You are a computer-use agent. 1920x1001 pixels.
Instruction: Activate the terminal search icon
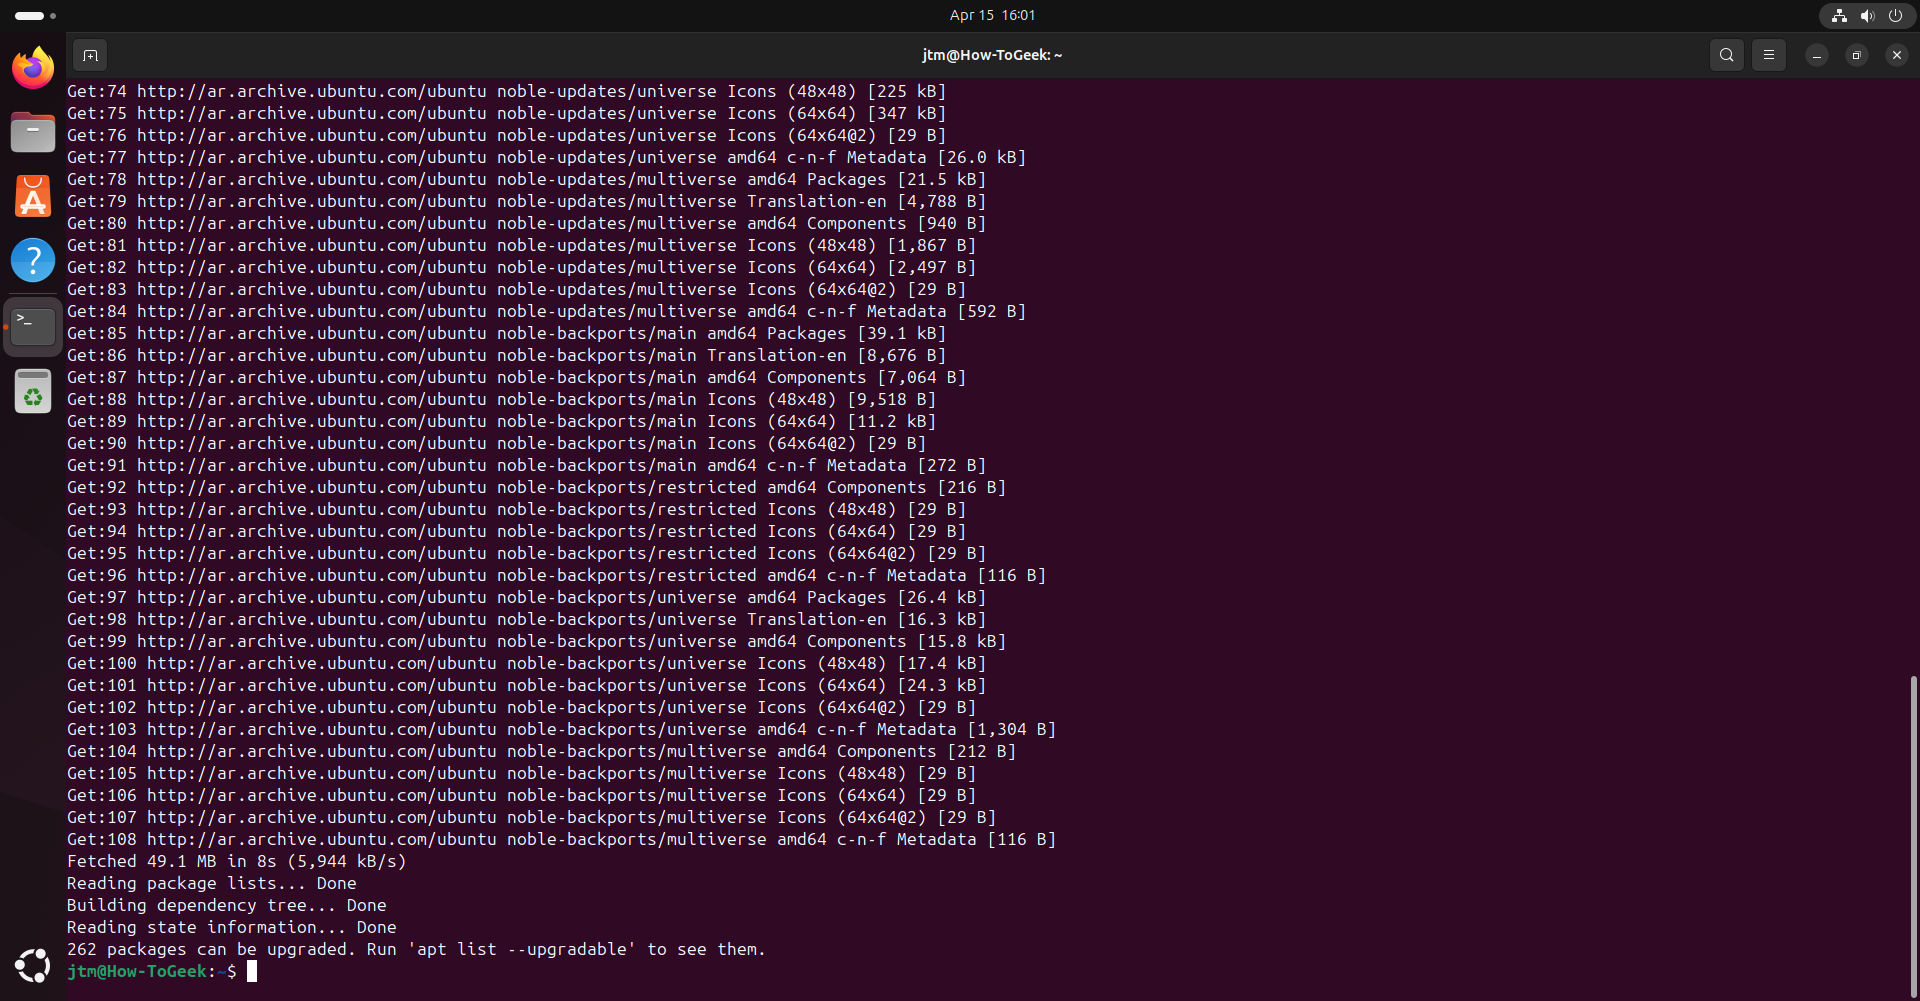(1727, 55)
